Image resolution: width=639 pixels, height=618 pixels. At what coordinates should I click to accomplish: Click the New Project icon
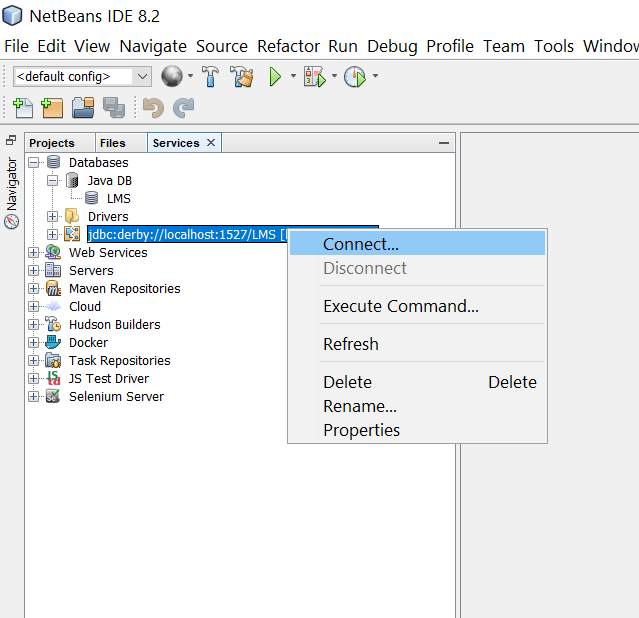52,108
